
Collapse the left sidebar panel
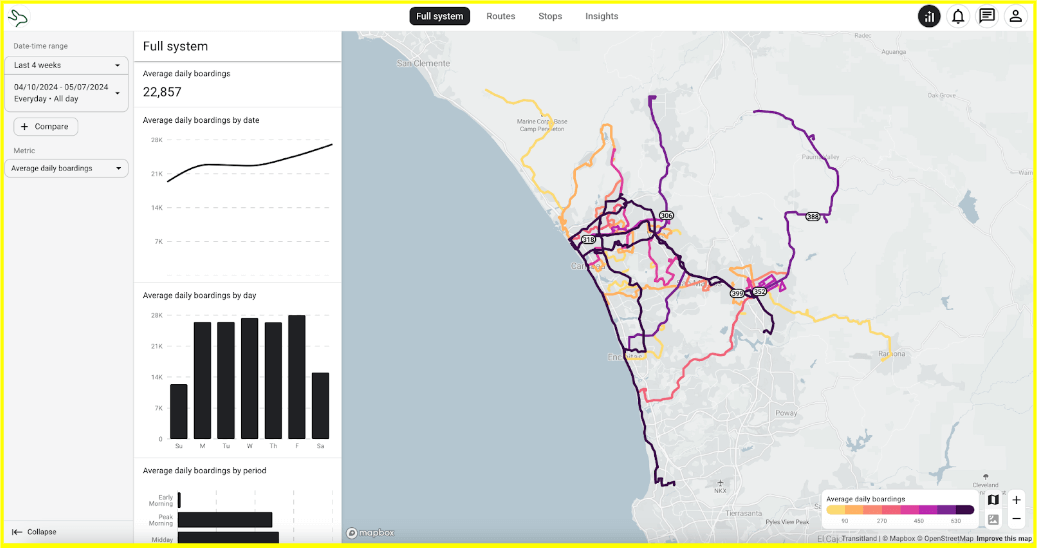pos(35,532)
